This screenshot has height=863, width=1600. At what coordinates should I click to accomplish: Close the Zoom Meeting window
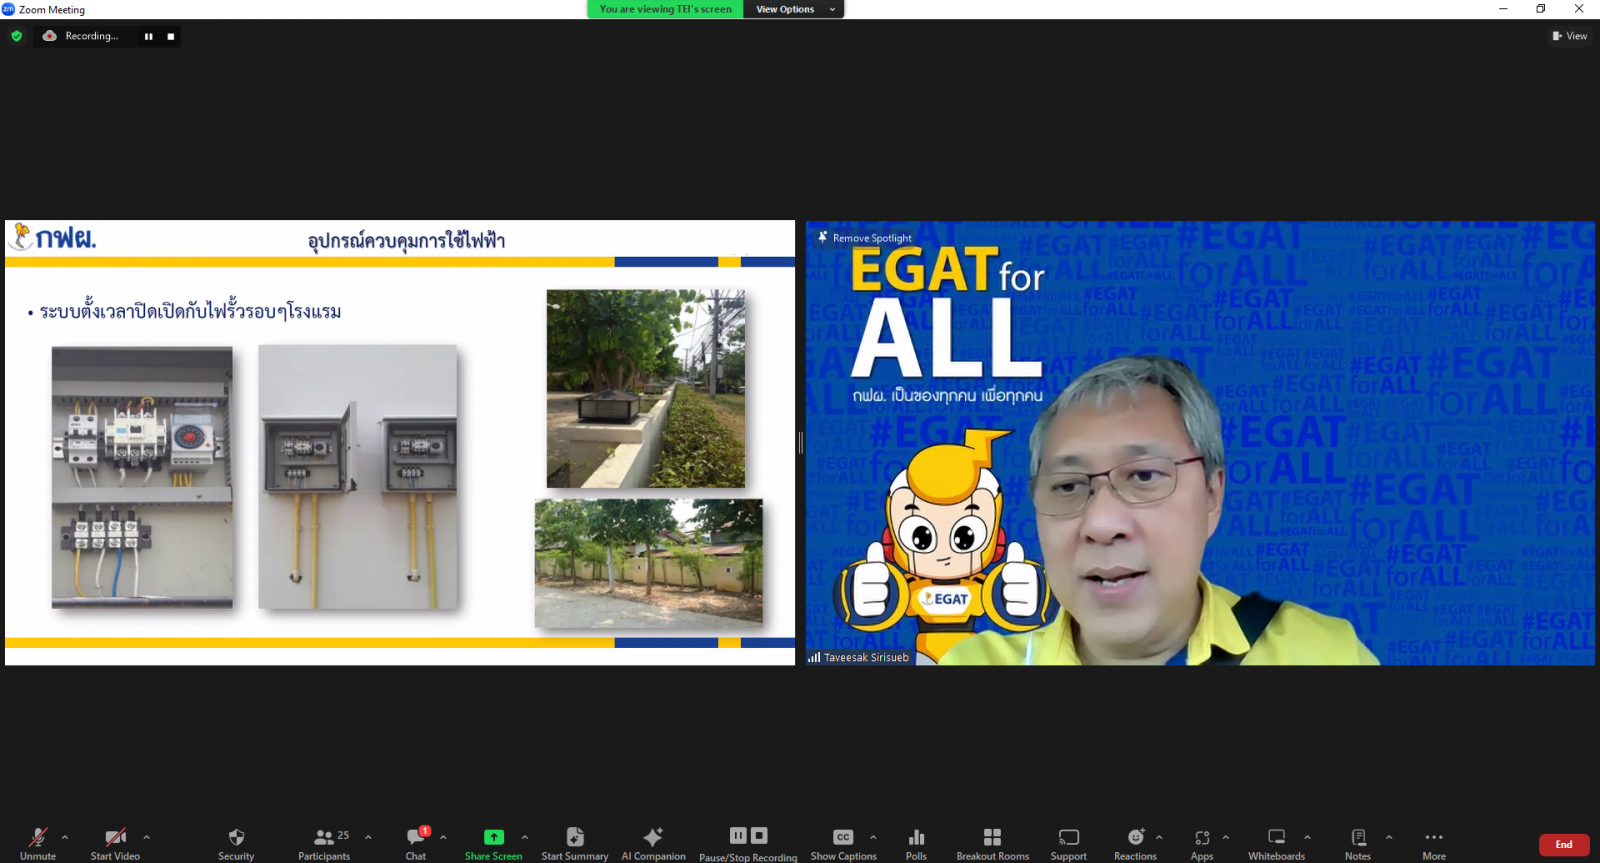[1579, 9]
